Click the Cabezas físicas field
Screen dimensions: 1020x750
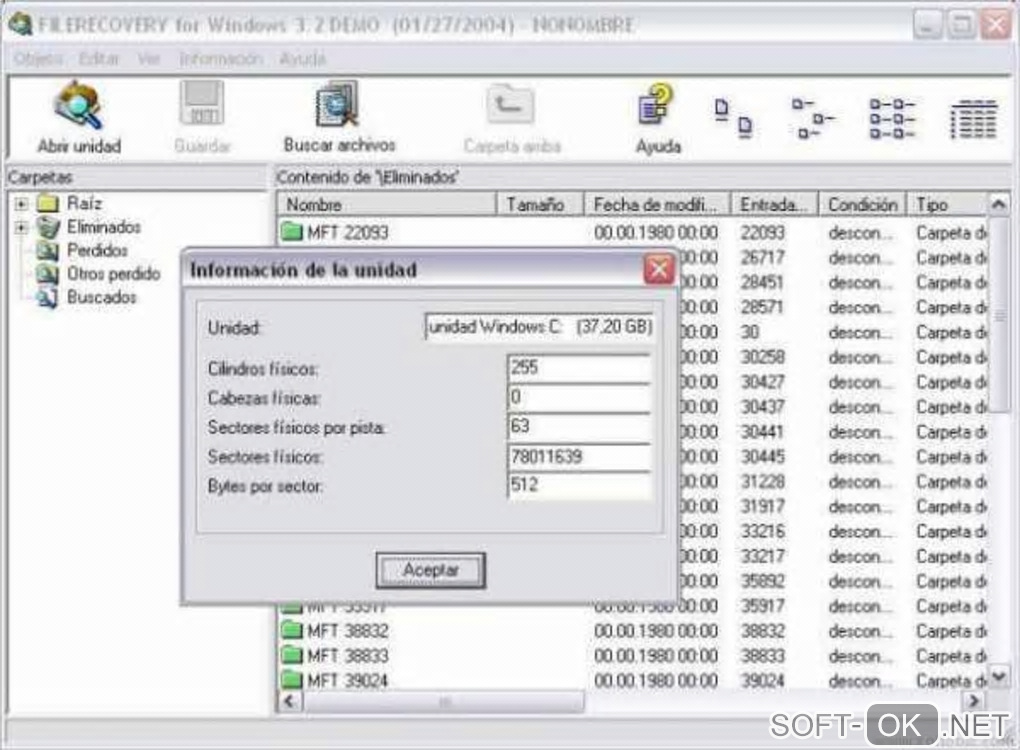pos(578,397)
